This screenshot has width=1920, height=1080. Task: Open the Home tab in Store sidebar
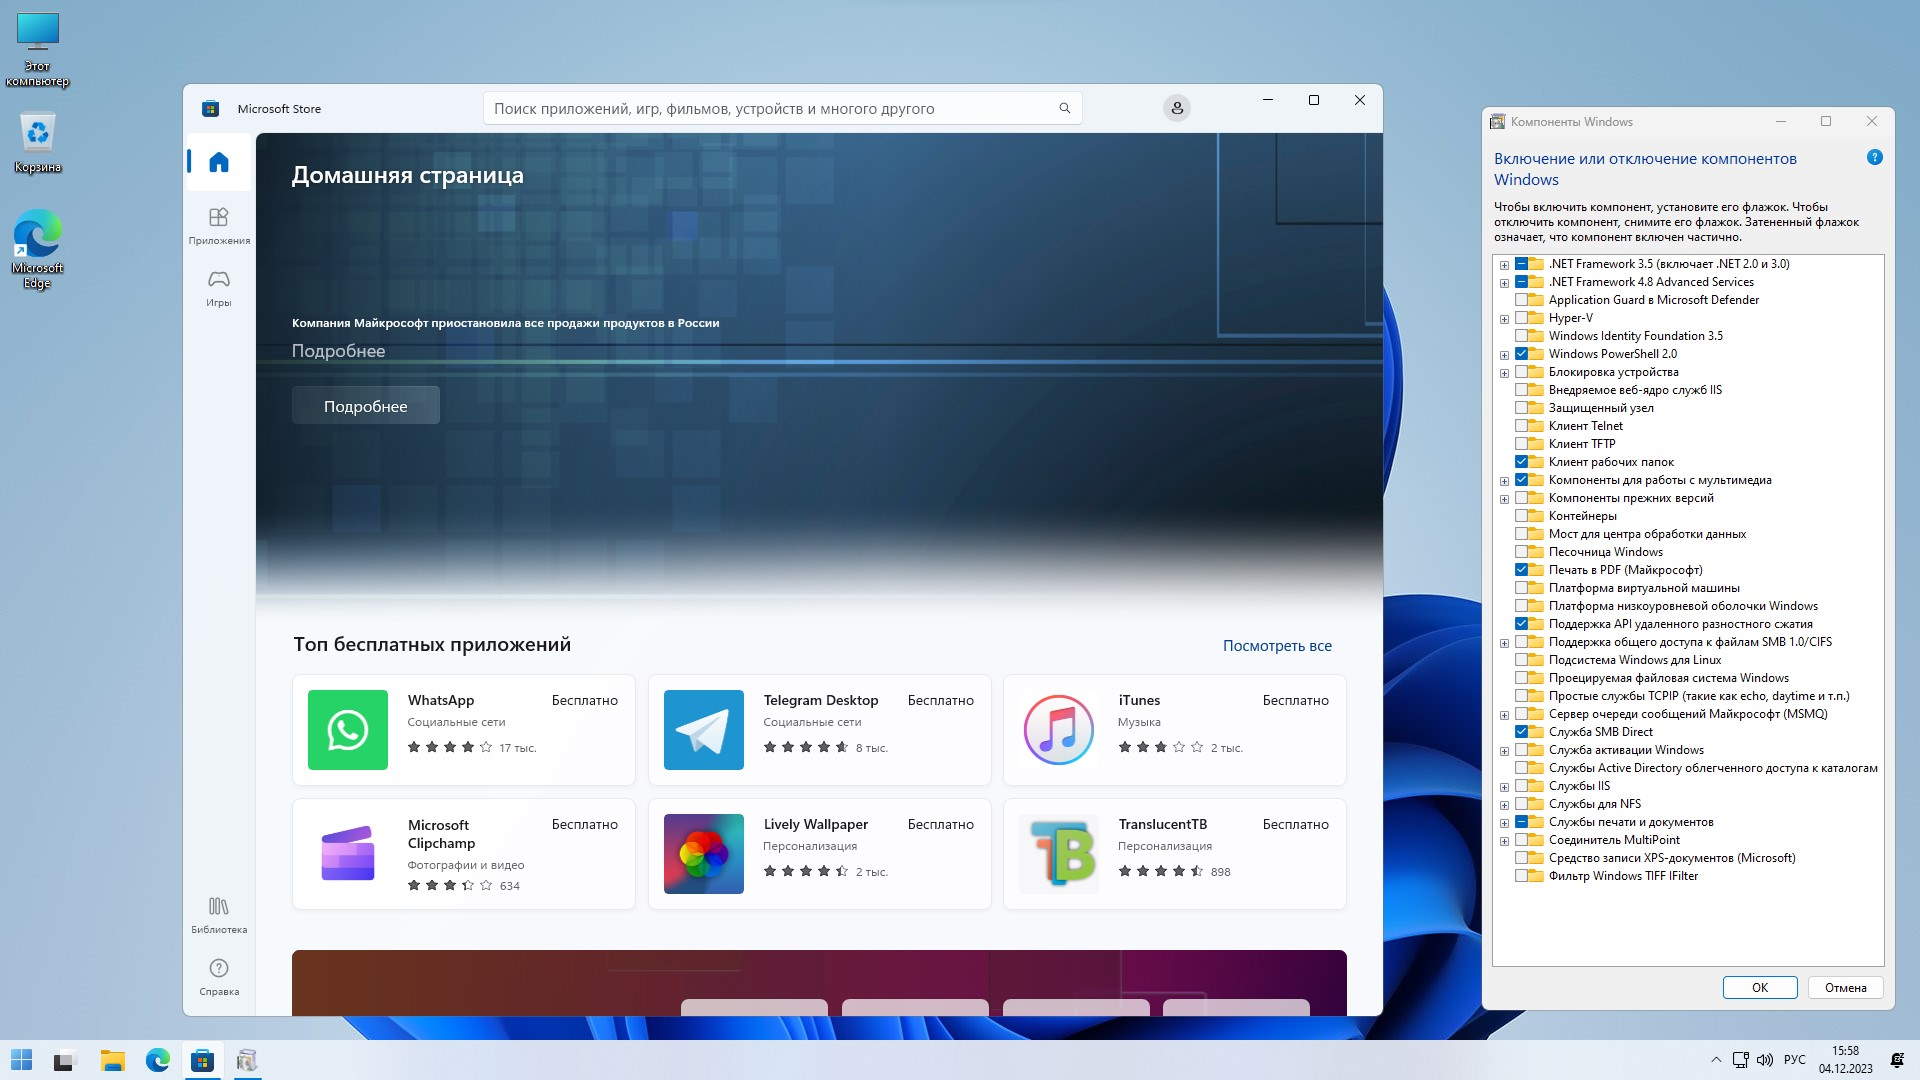coord(219,162)
